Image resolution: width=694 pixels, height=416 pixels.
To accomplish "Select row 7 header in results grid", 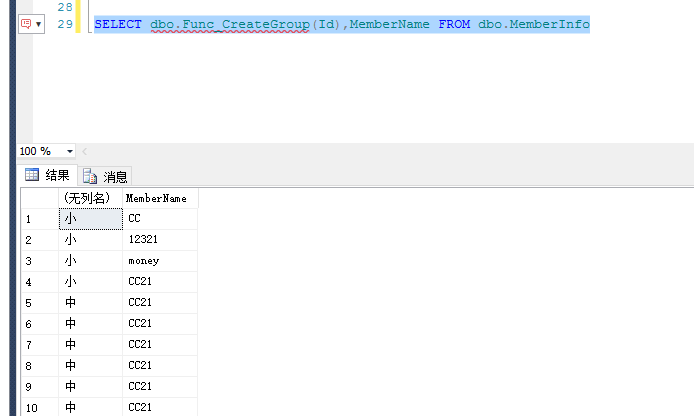I will tap(40, 345).
